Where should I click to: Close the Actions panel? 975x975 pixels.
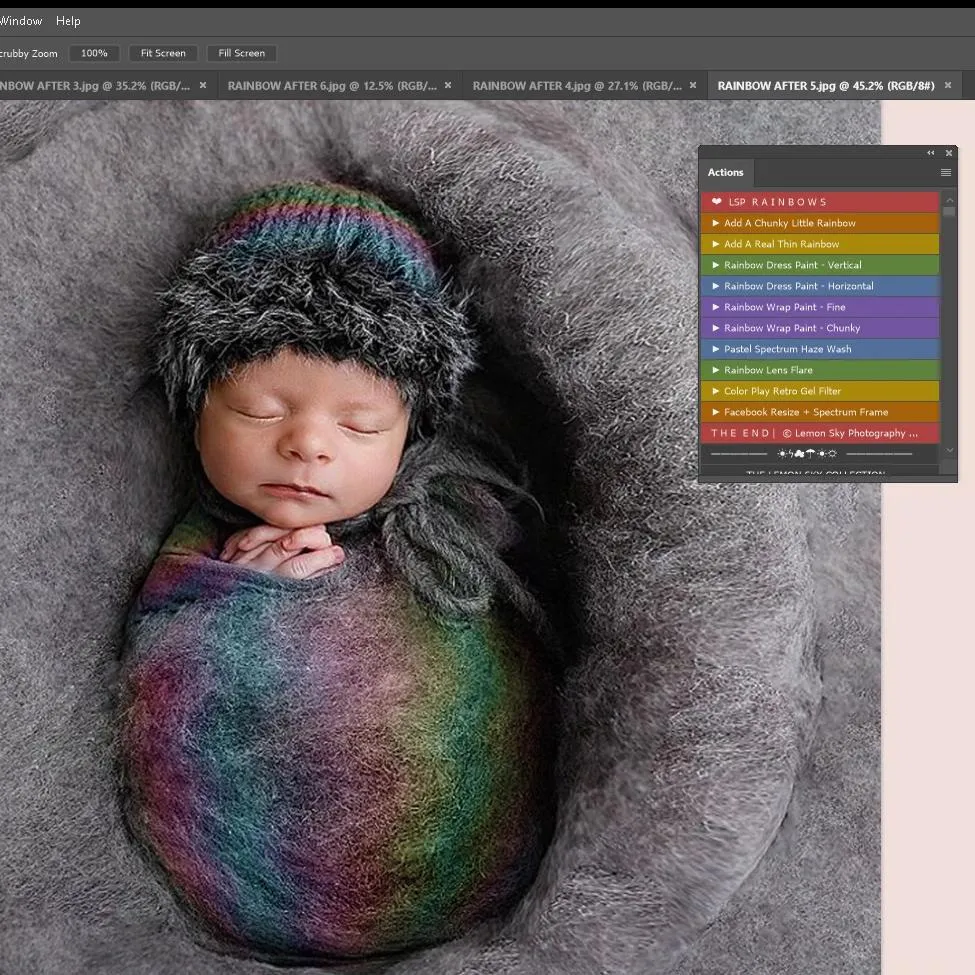click(x=949, y=152)
